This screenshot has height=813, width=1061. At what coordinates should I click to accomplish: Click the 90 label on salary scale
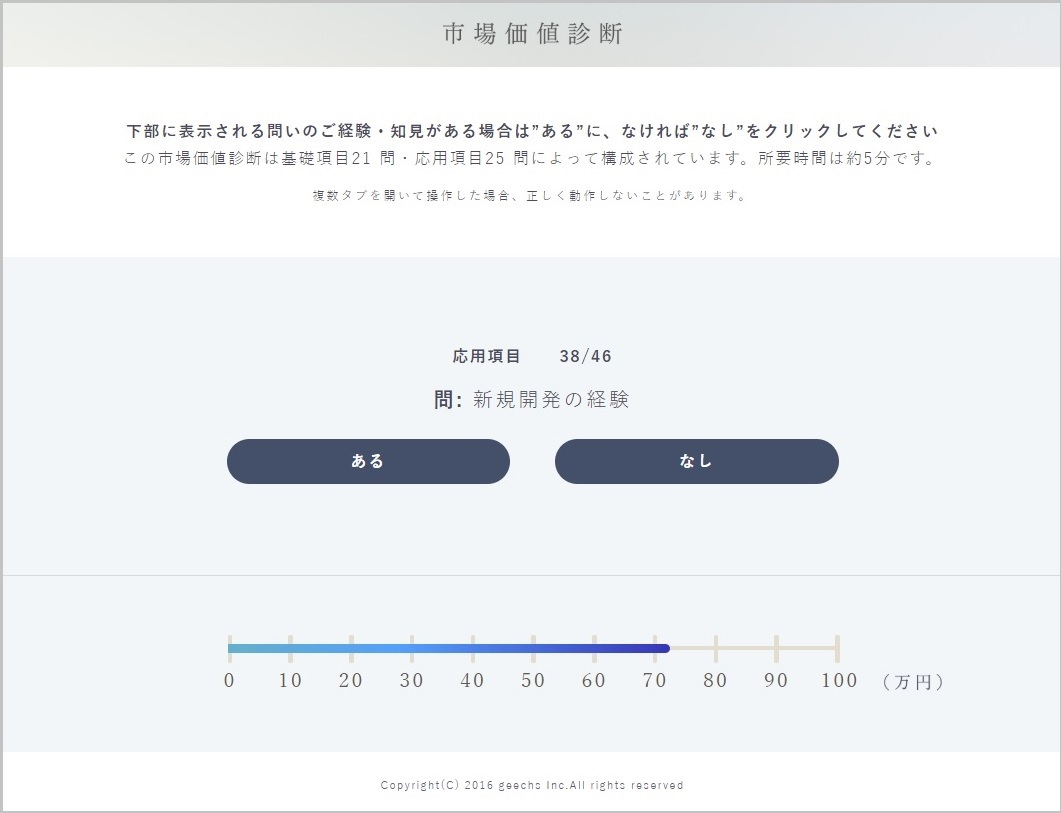click(776, 680)
